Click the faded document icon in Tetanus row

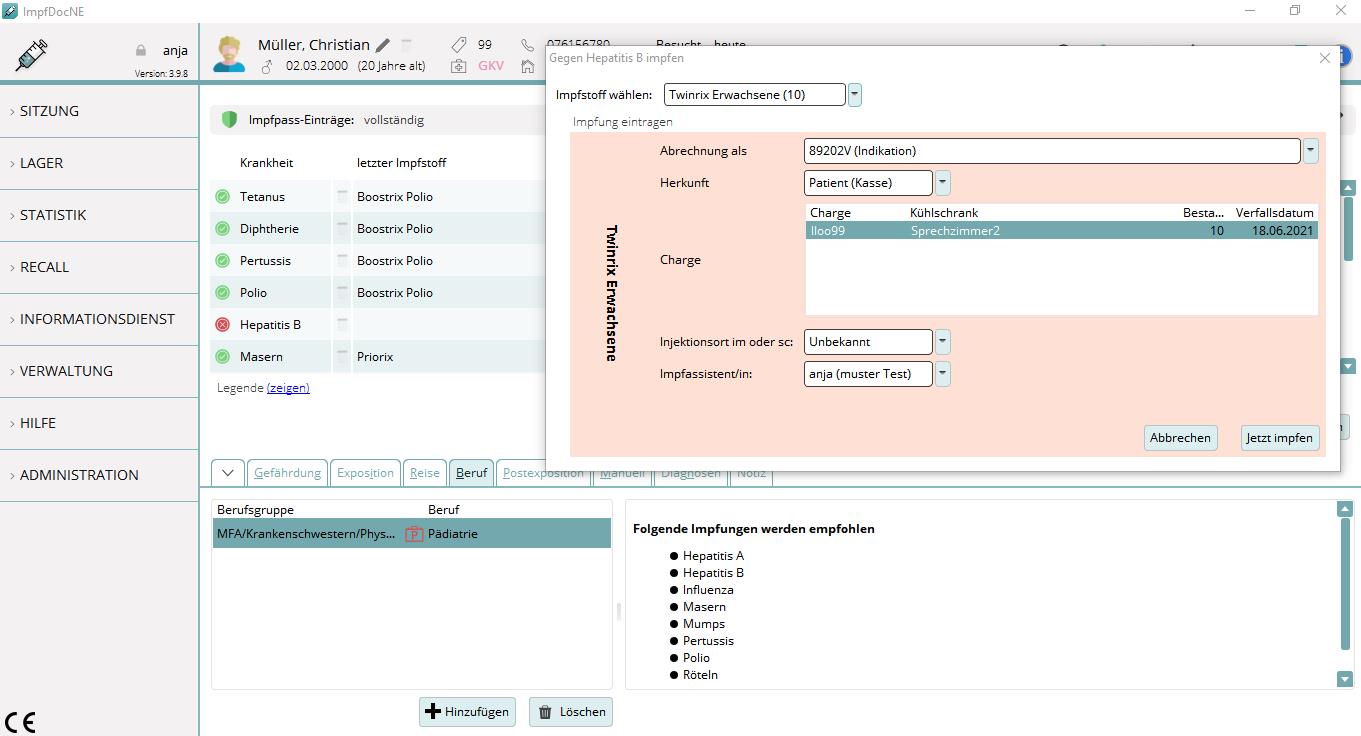[342, 197]
